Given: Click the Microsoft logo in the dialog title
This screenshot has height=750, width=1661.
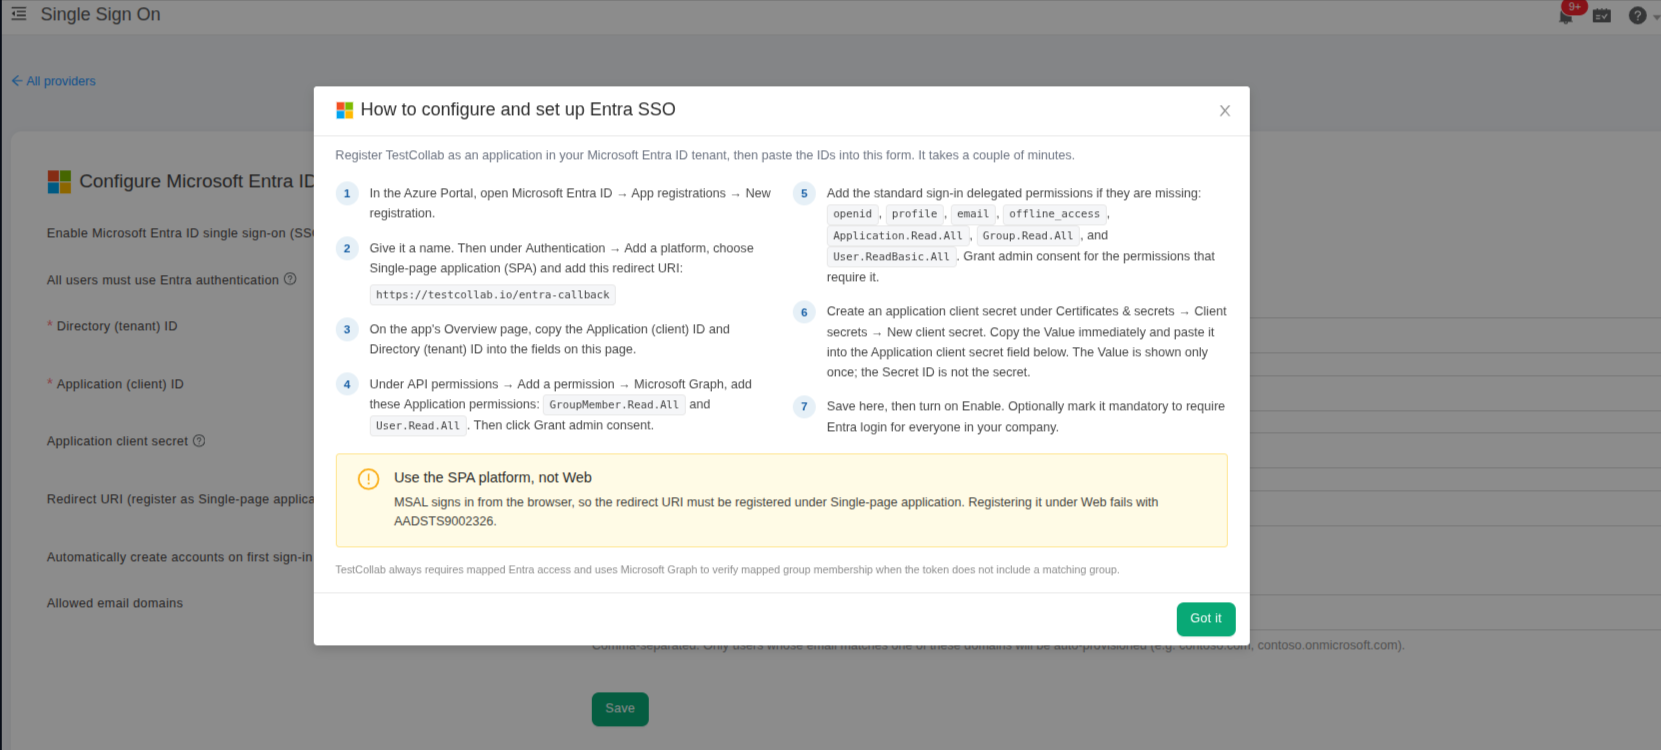Looking at the screenshot, I should click(x=344, y=110).
